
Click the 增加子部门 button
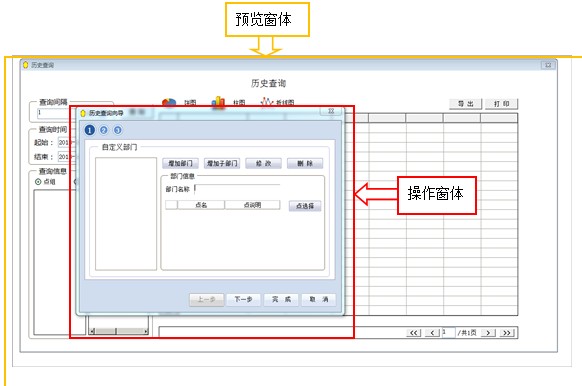[222, 163]
